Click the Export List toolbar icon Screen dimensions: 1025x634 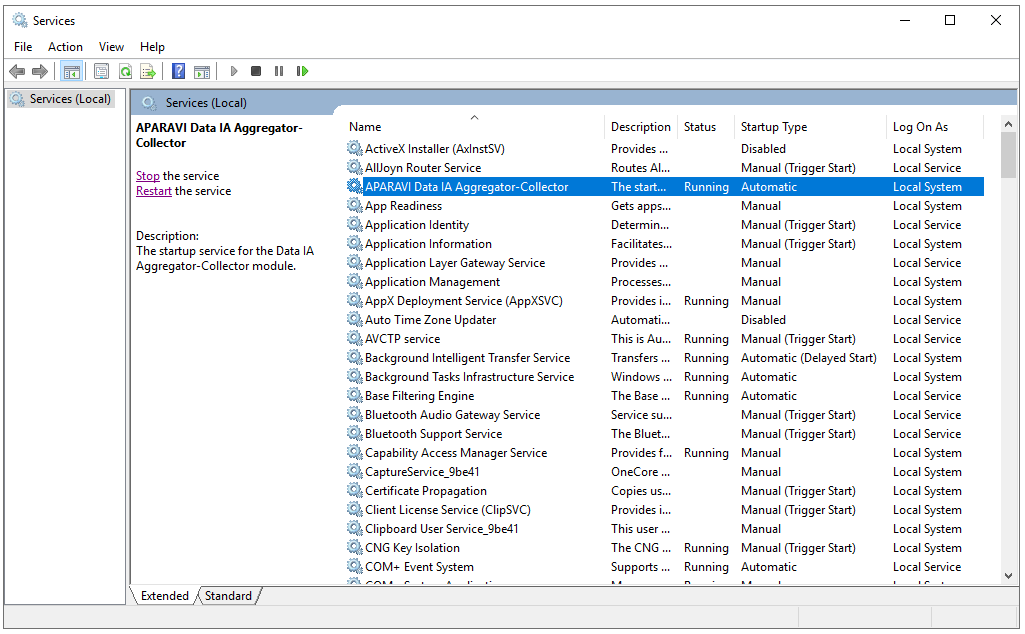[148, 71]
